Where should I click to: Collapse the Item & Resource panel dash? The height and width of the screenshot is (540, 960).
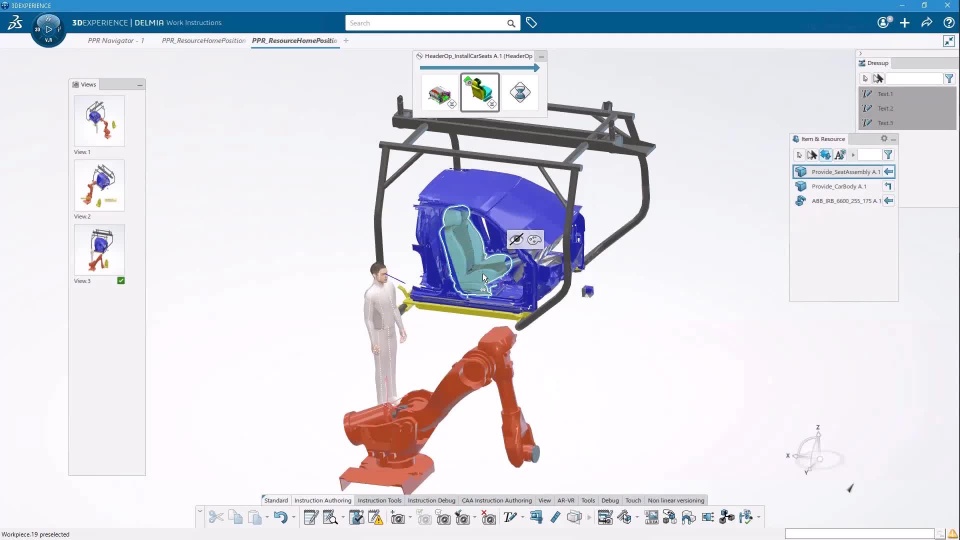coord(893,139)
